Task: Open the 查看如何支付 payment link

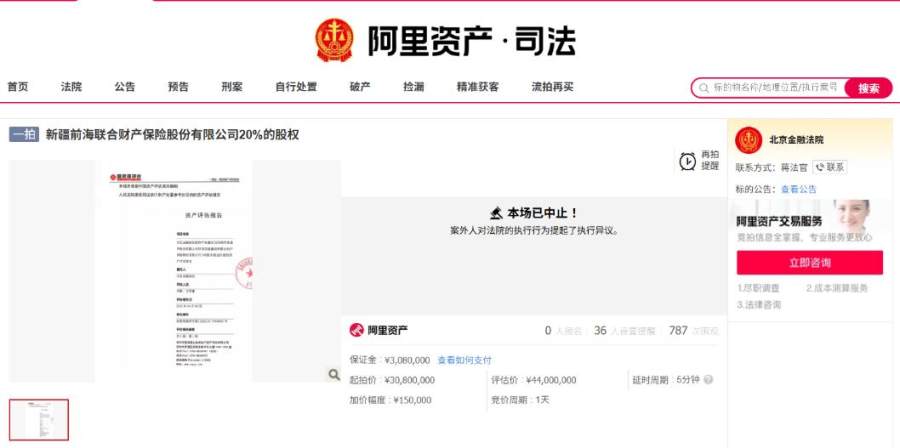Action: (464, 360)
